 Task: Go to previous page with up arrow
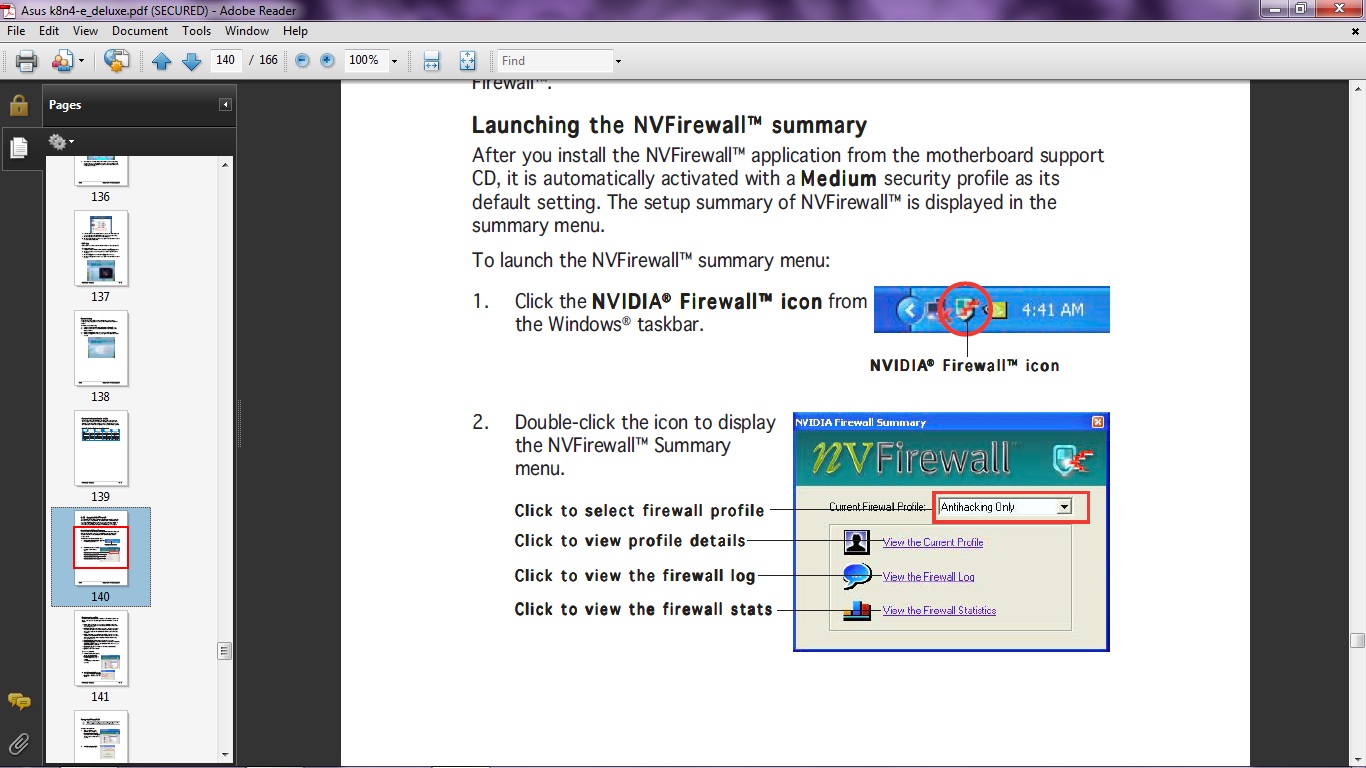coord(162,61)
